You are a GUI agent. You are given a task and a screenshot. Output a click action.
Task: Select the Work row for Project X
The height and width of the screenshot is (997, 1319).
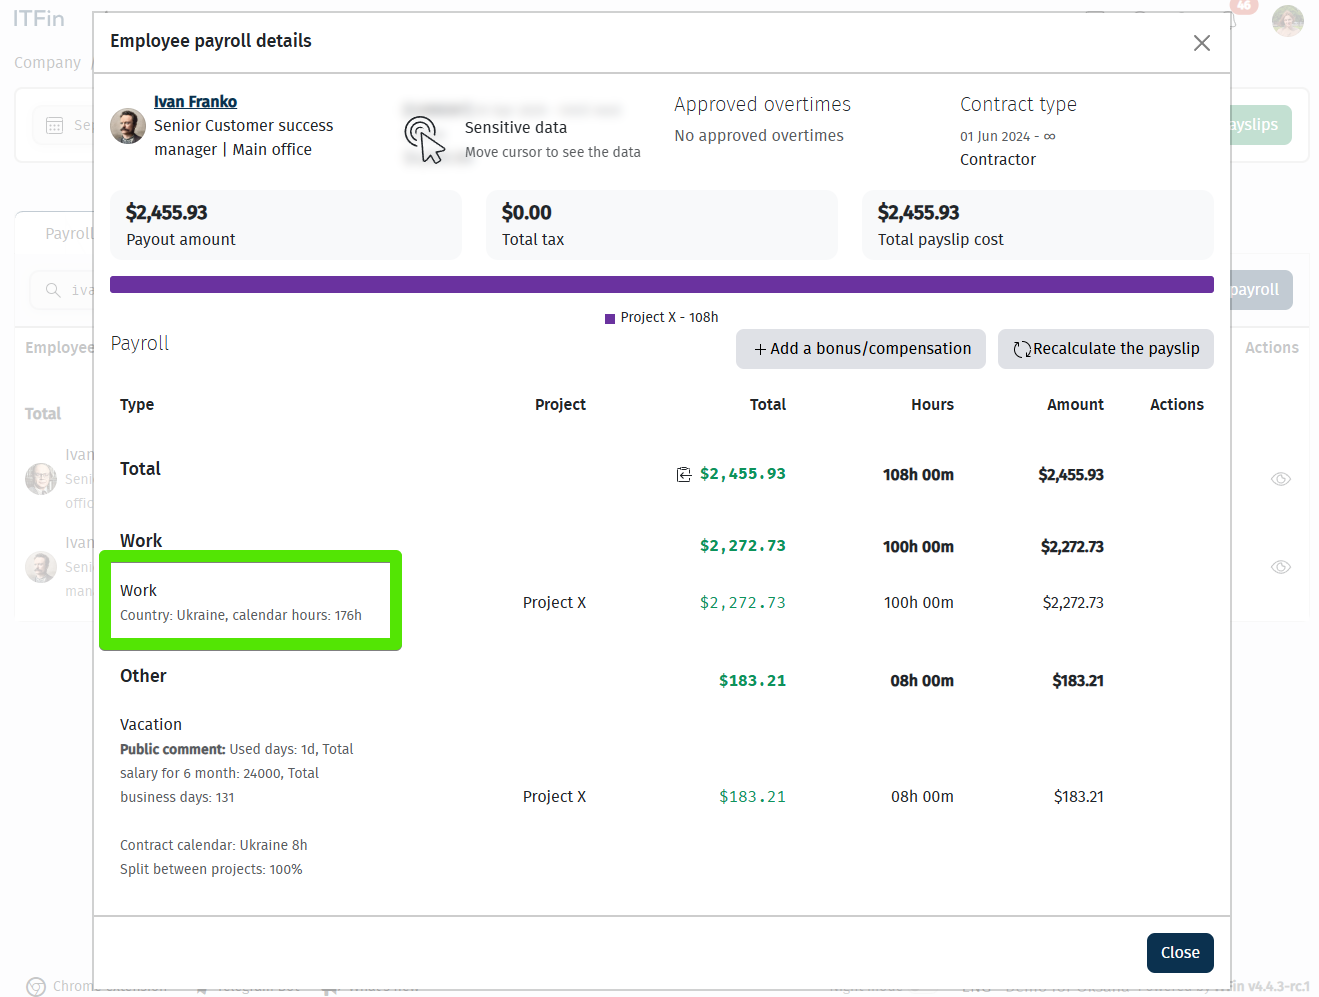[250, 602]
